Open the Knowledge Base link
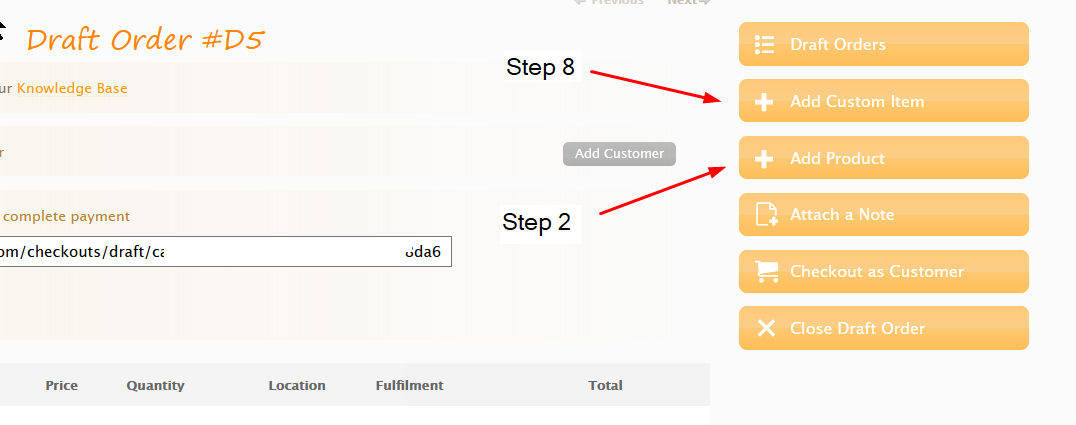1076x425 pixels. click(x=72, y=89)
